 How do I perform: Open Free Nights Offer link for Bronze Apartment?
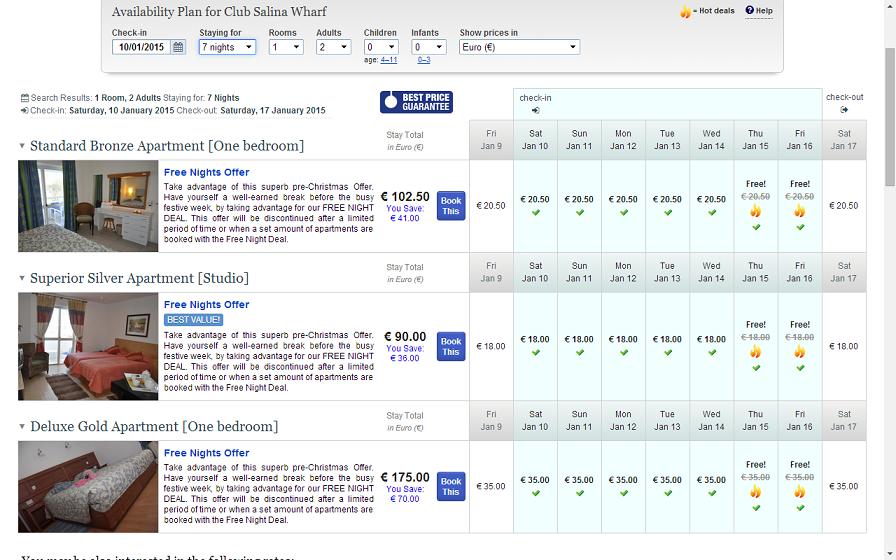[206, 172]
